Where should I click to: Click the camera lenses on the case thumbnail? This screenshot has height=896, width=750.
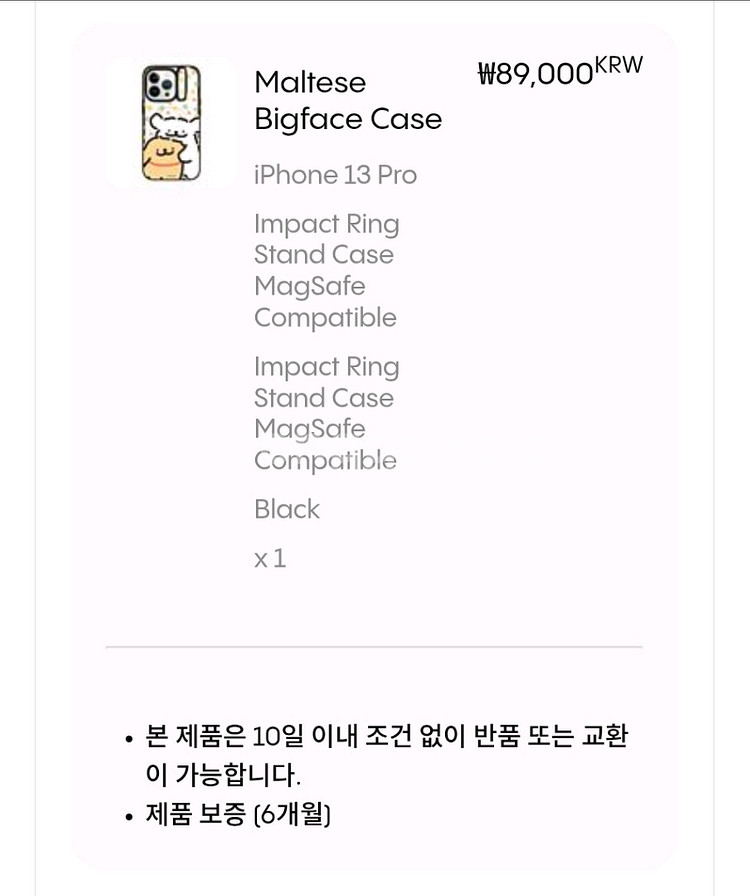point(158,85)
